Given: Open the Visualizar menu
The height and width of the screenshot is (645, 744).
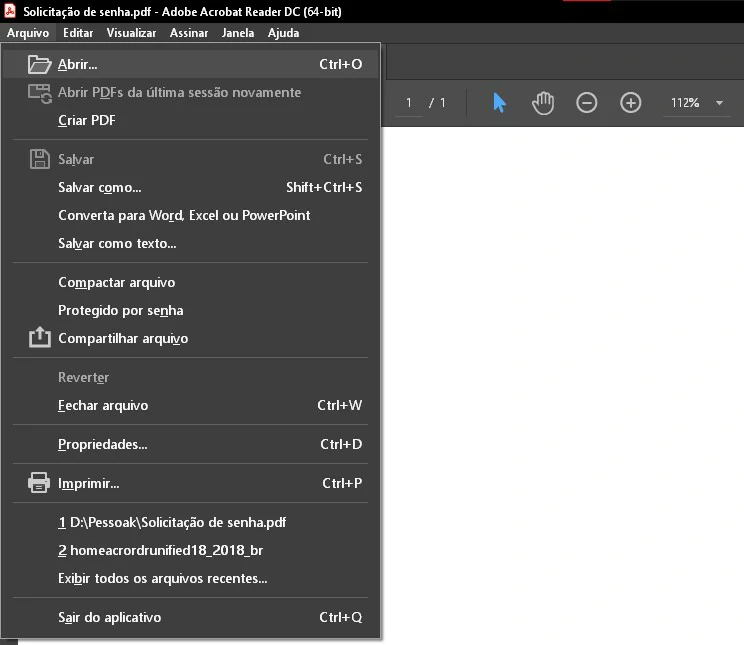Looking at the screenshot, I should coord(131,33).
